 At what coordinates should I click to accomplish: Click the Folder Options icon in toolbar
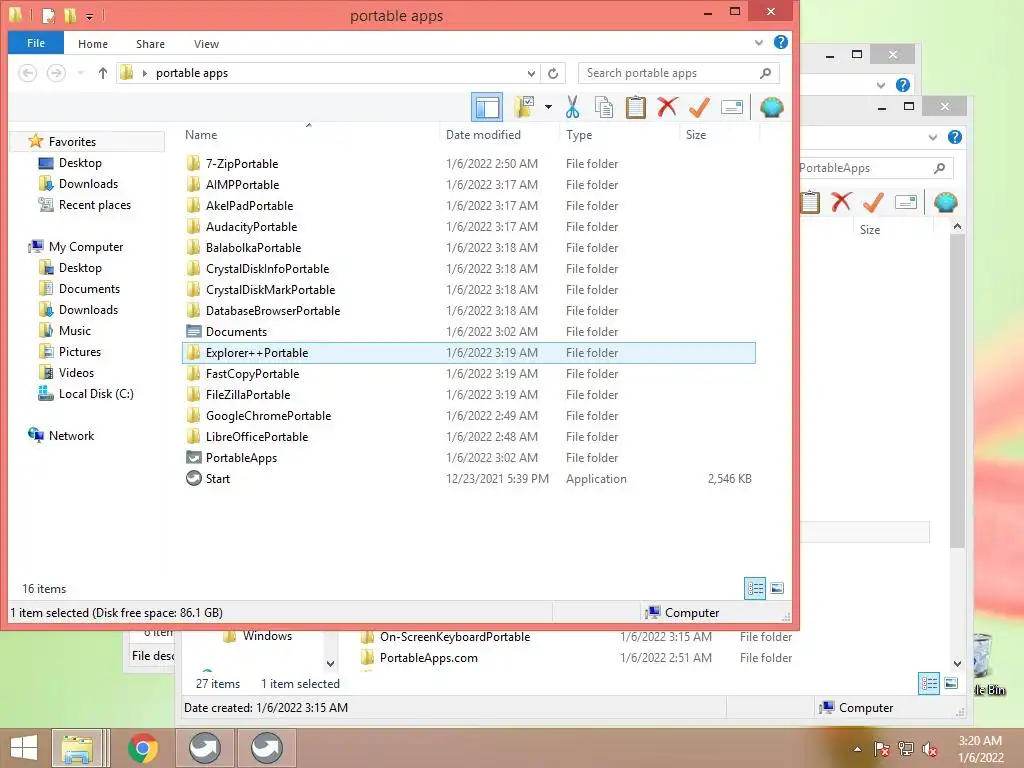coord(524,107)
